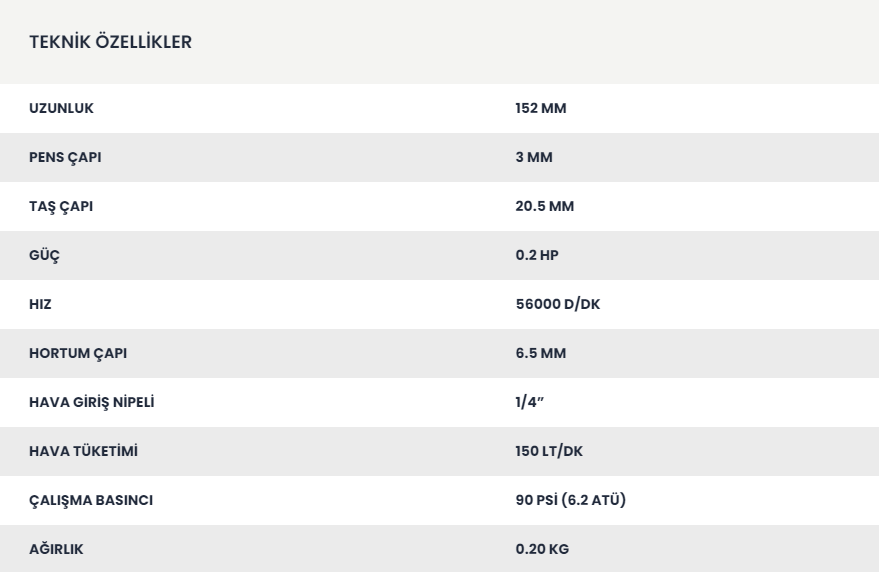Select the HORTUM ÇAPI label

click(78, 353)
